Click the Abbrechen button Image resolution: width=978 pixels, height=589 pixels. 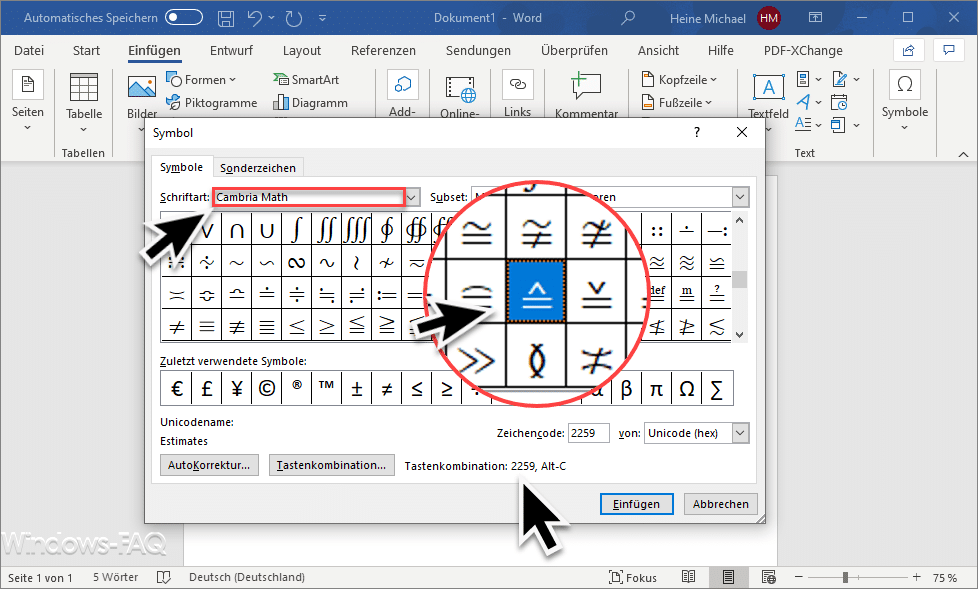720,504
